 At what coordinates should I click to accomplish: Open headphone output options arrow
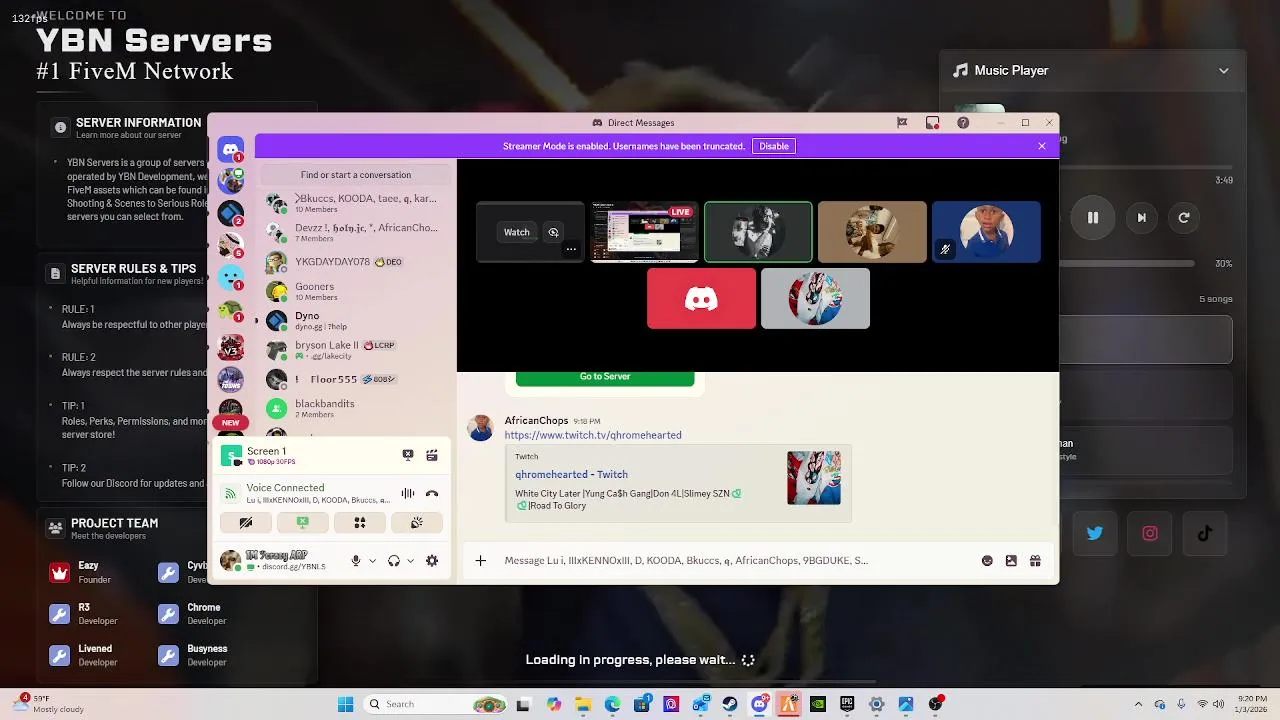coord(410,561)
